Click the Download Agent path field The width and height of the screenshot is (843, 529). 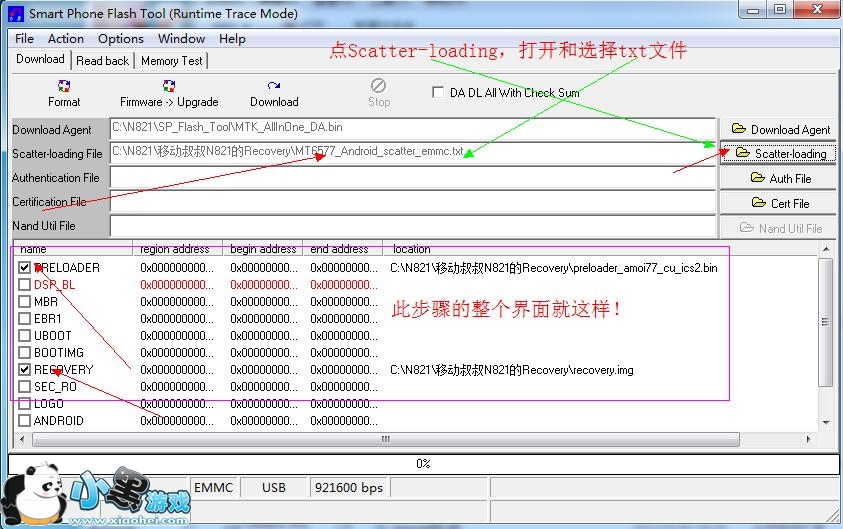click(412, 129)
